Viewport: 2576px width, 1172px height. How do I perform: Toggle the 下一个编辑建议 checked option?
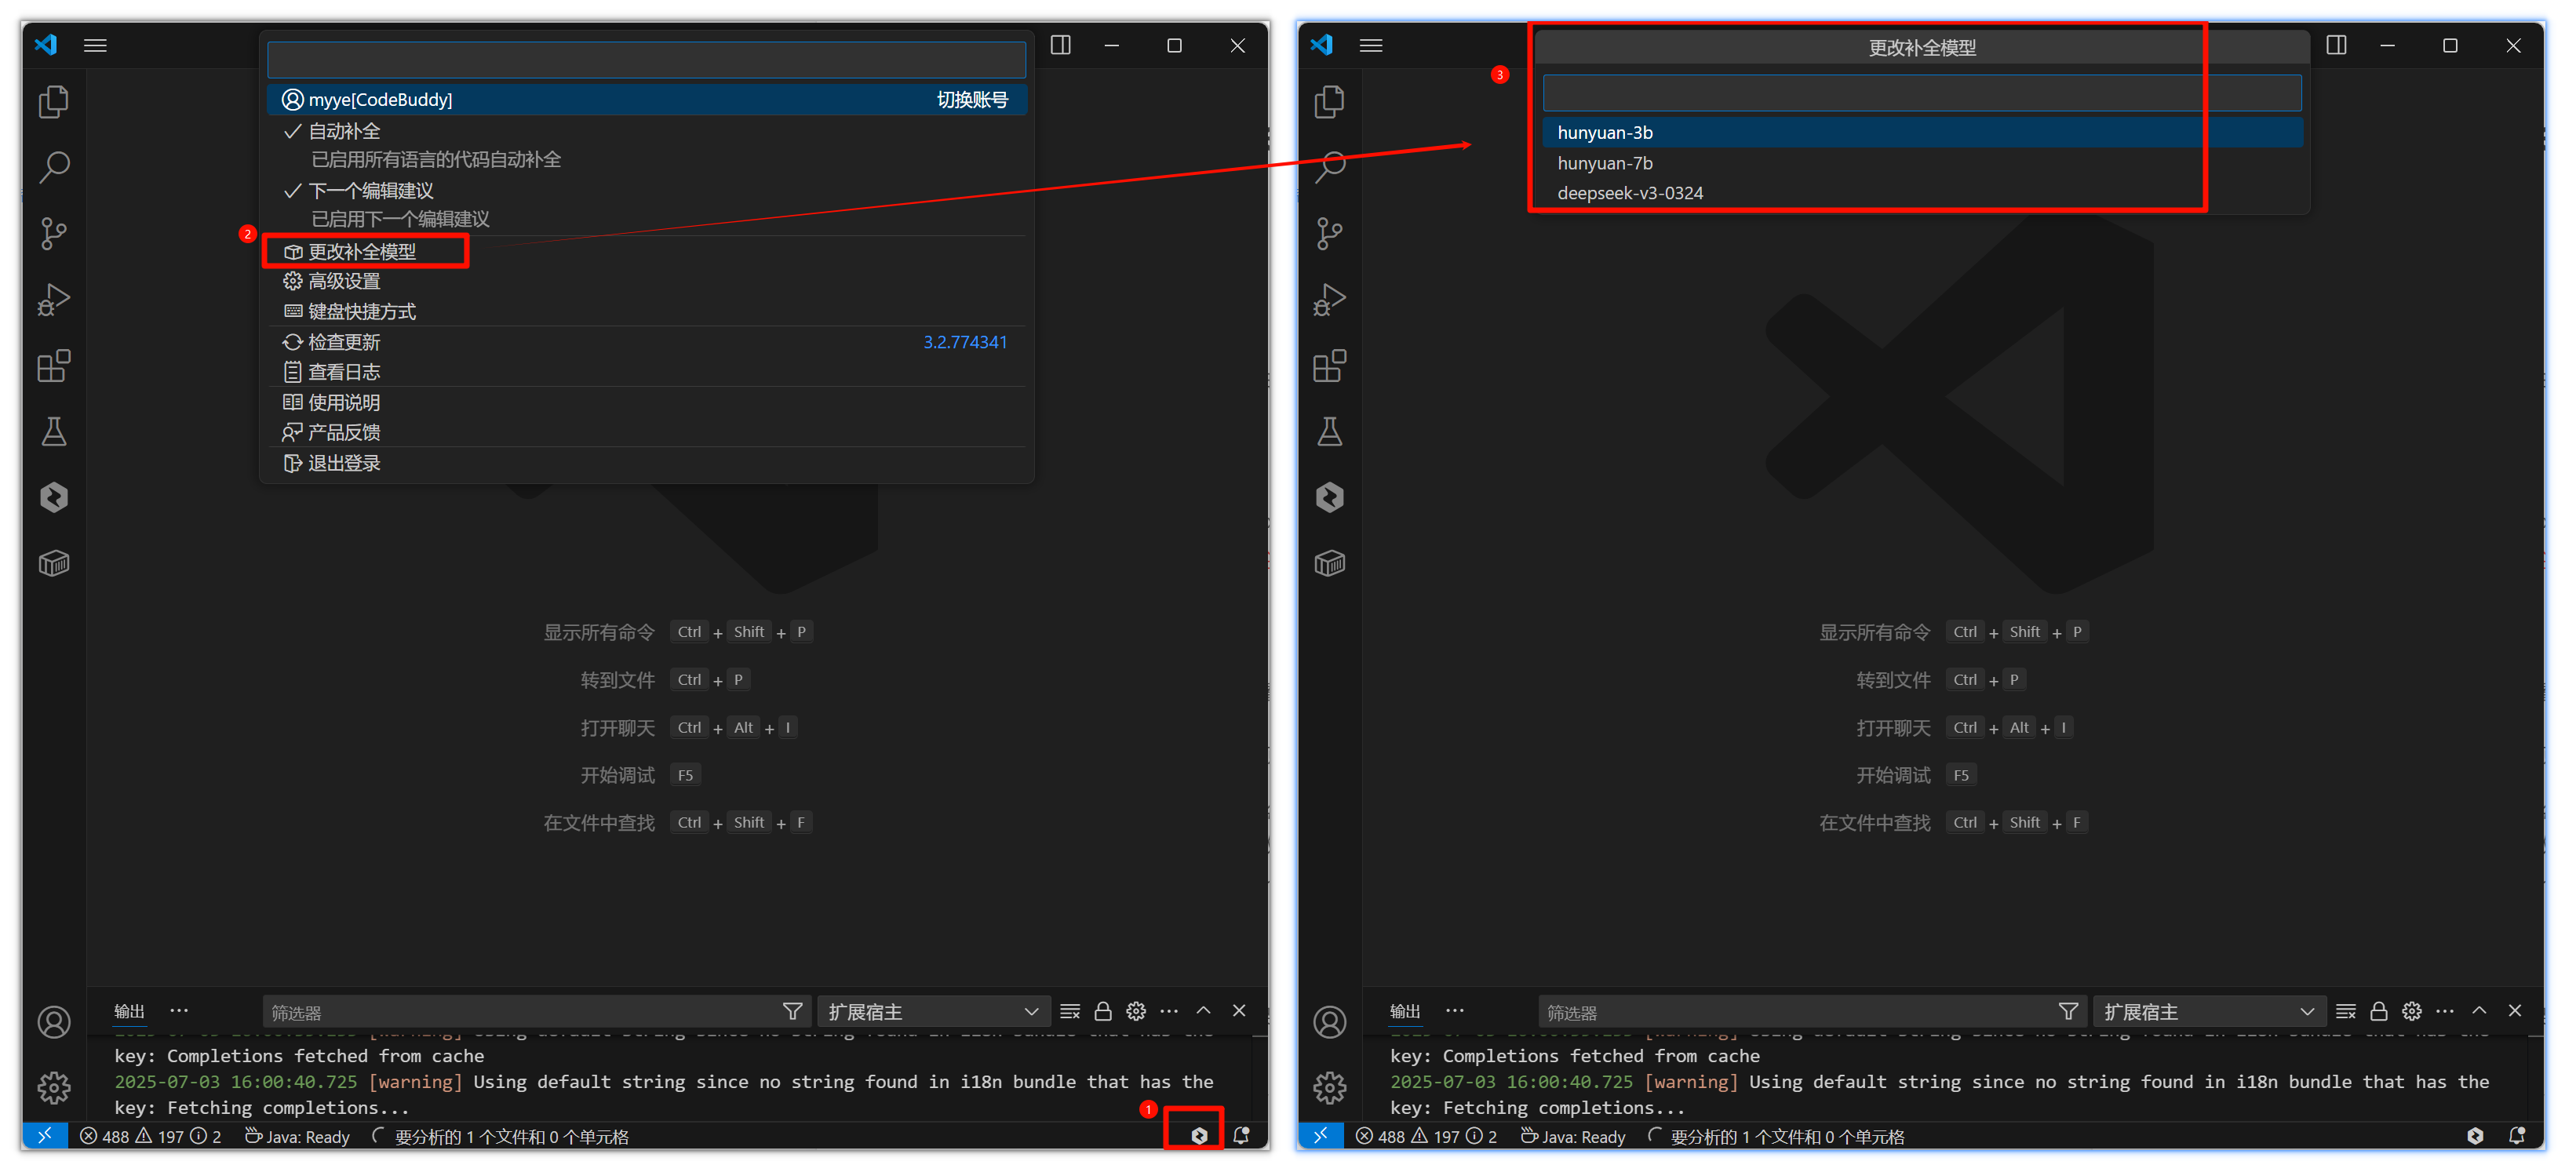(370, 191)
